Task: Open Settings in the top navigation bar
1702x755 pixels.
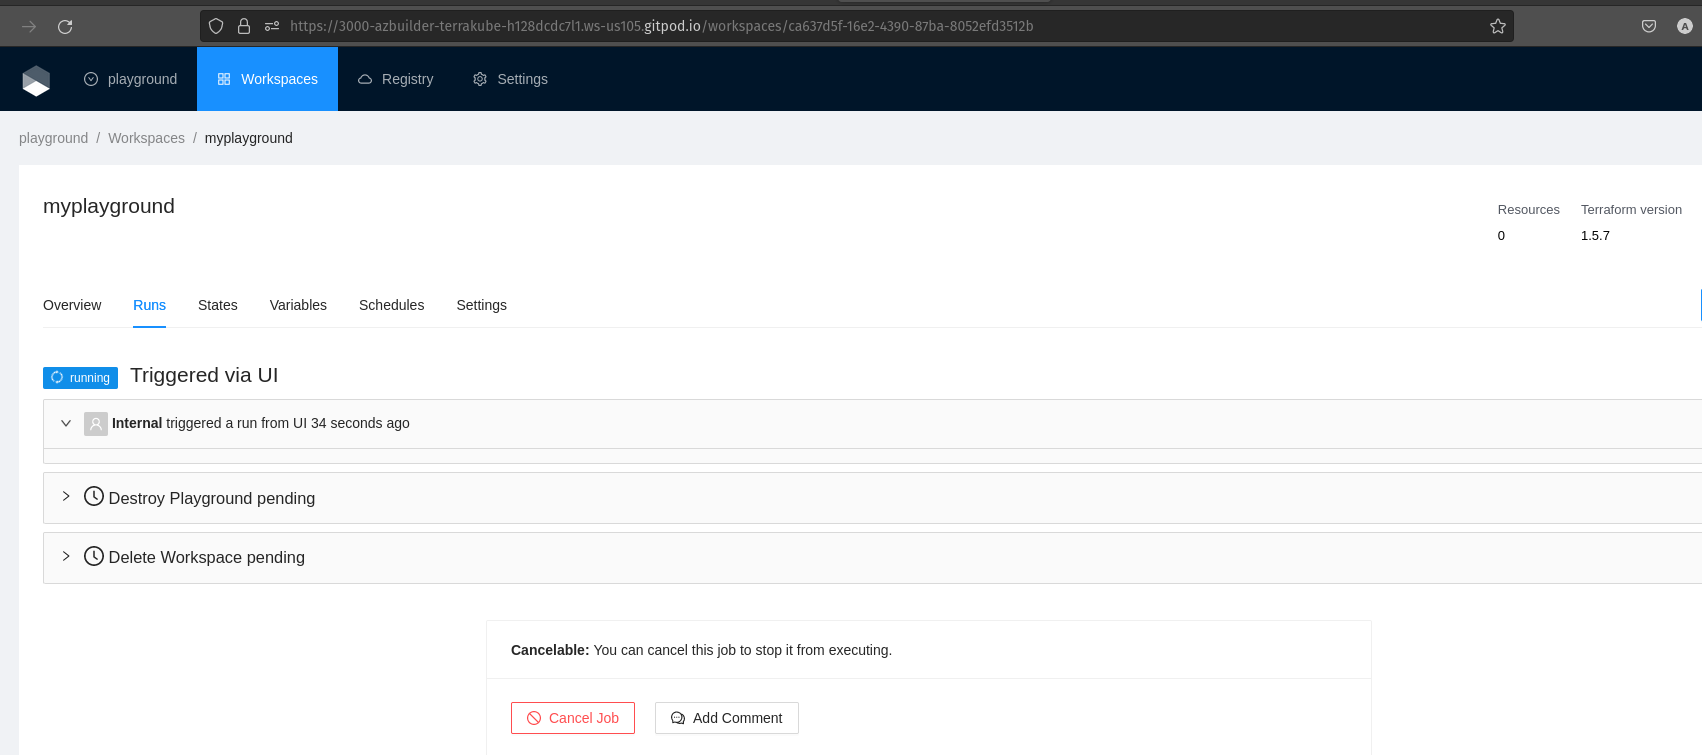Action: coord(510,79)
